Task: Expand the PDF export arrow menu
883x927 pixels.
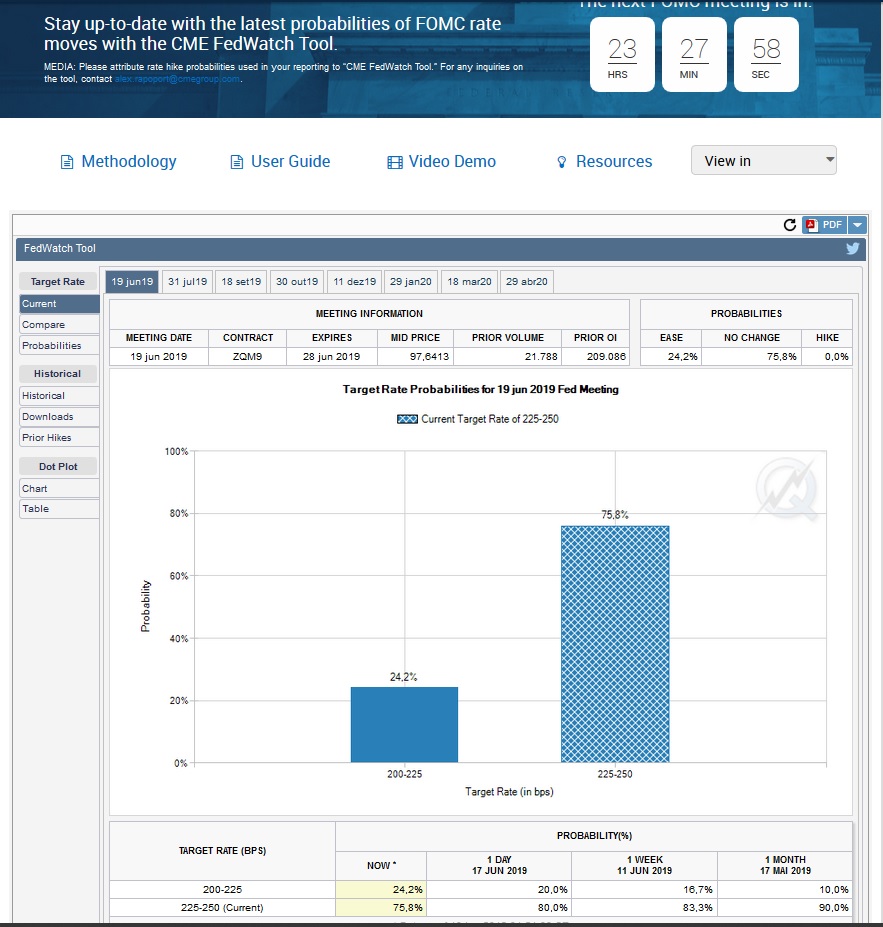Action: (x=857, y=225)
